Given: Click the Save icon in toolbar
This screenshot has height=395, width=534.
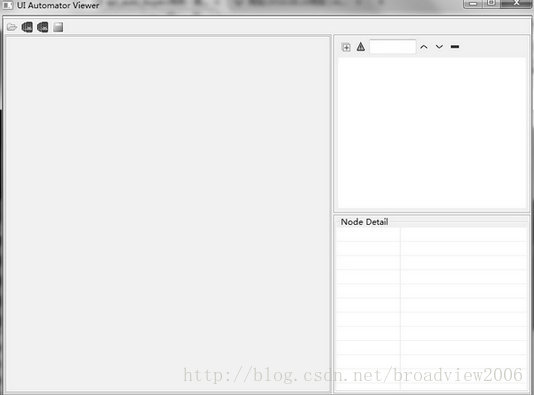Looking at the screenshot, I should (x=58, y=27).
